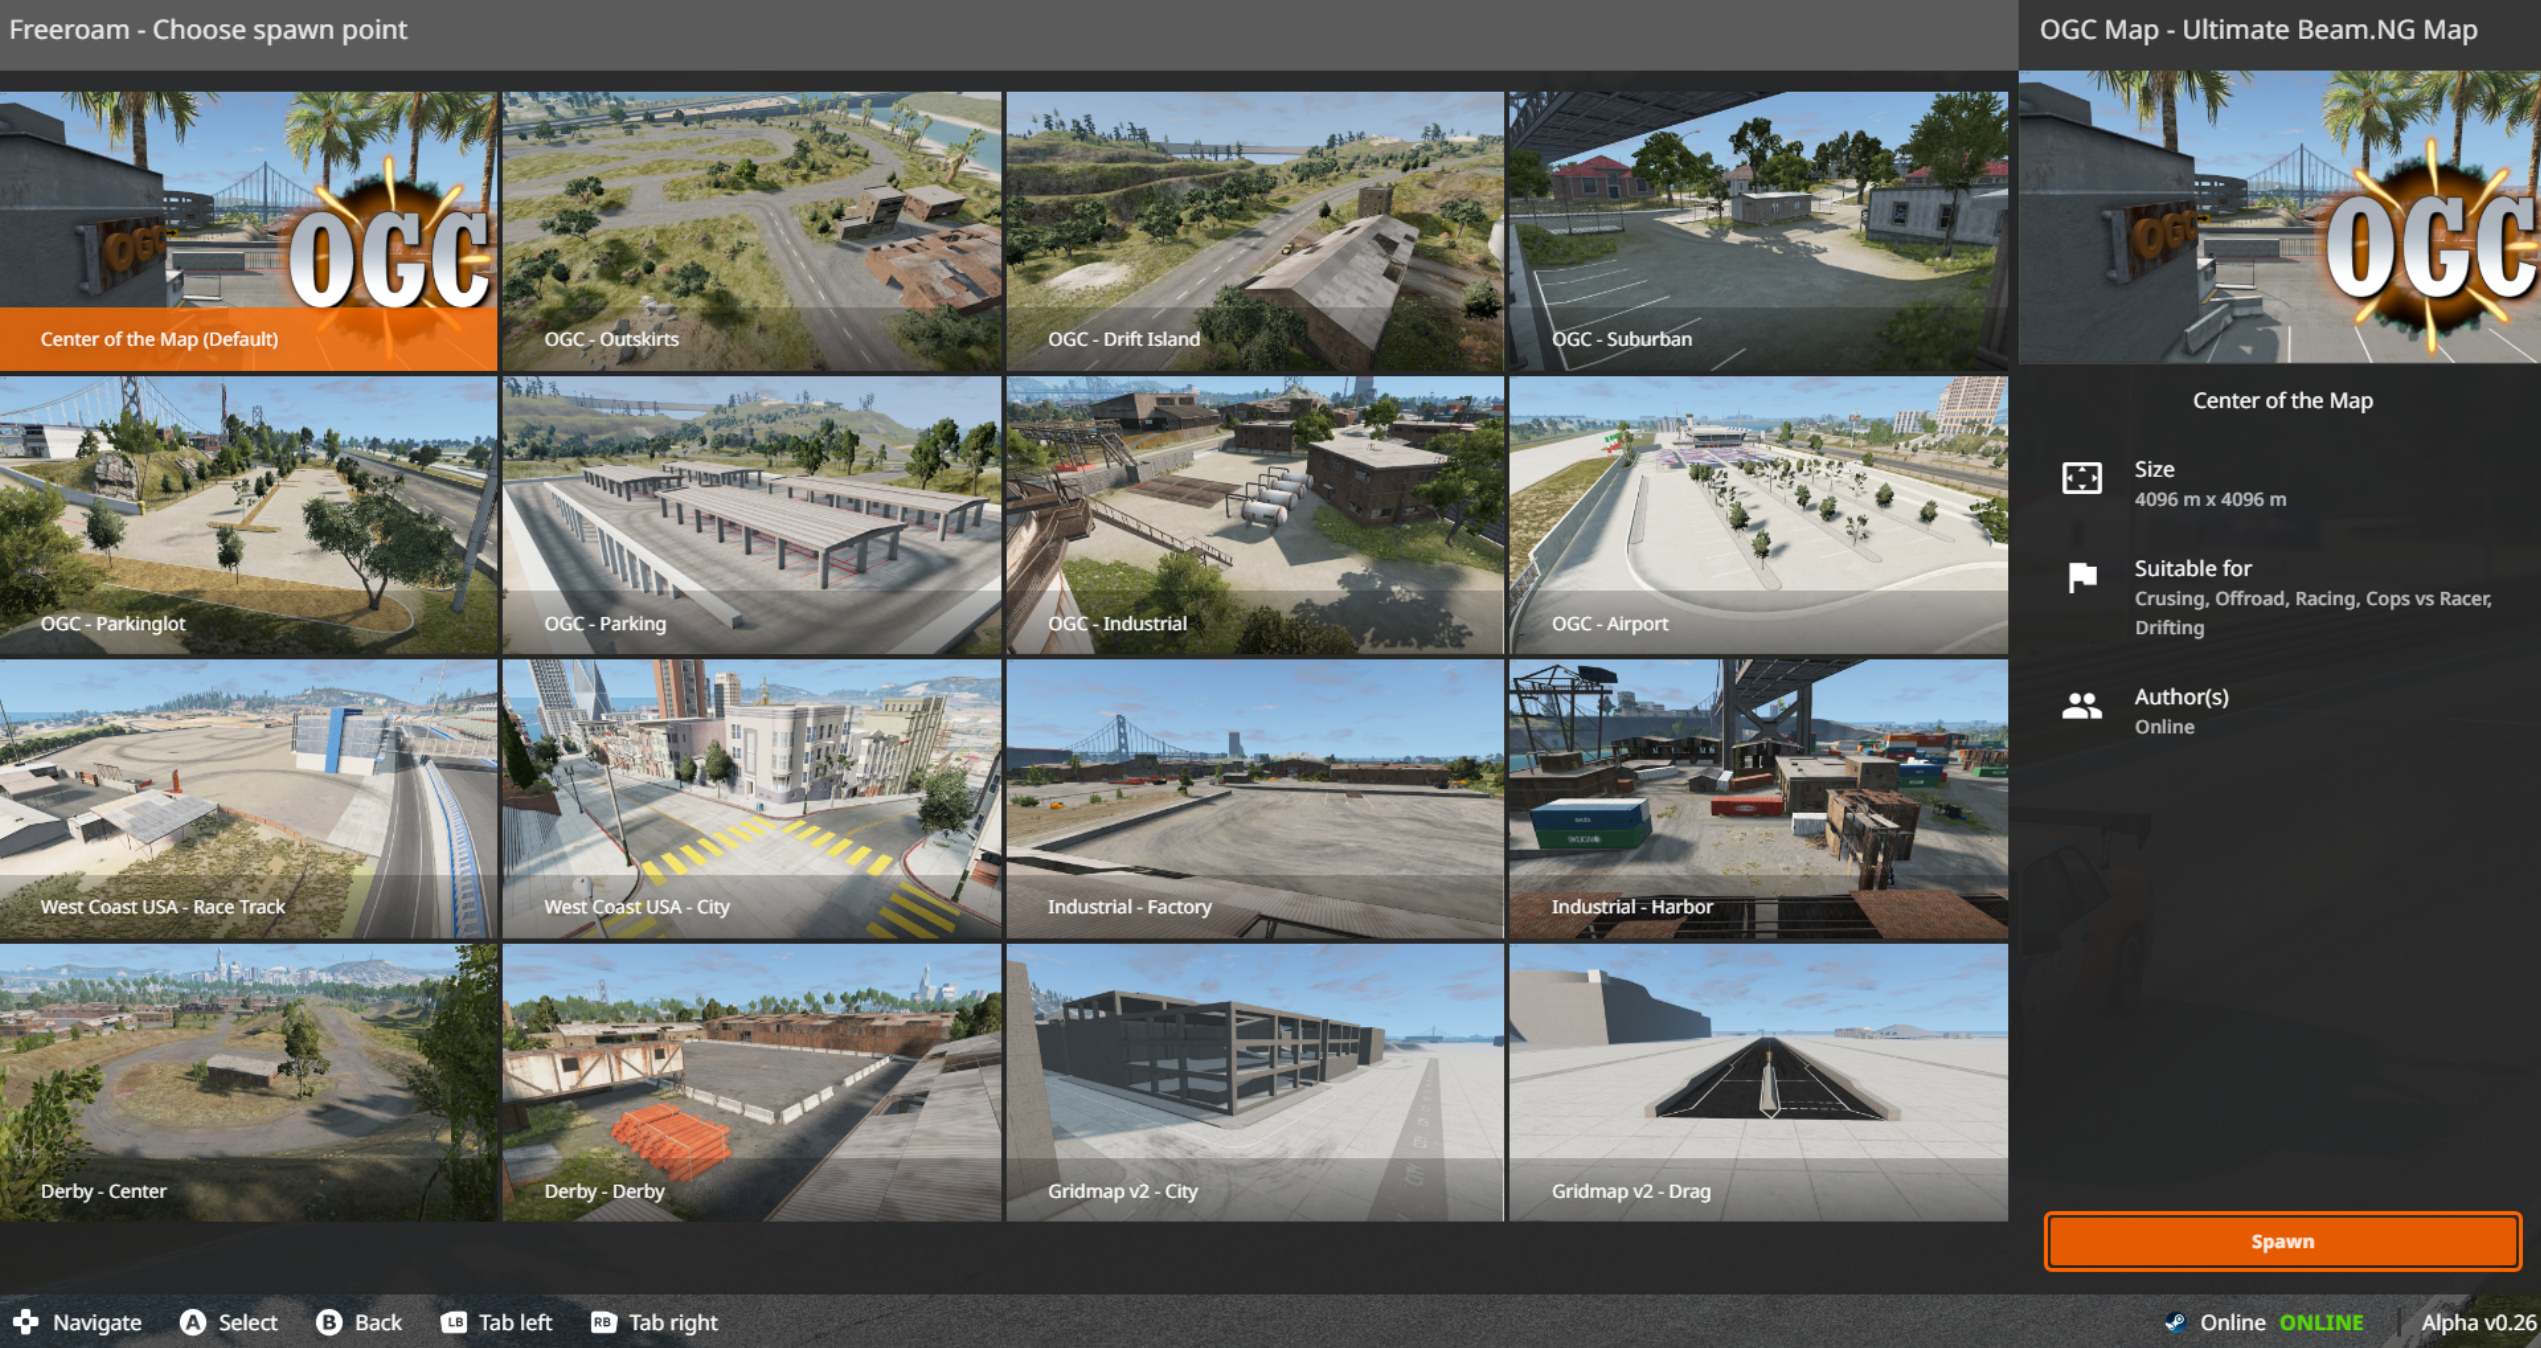
Task: Select the Industrial - Factory spawn
Action: 1255,799
